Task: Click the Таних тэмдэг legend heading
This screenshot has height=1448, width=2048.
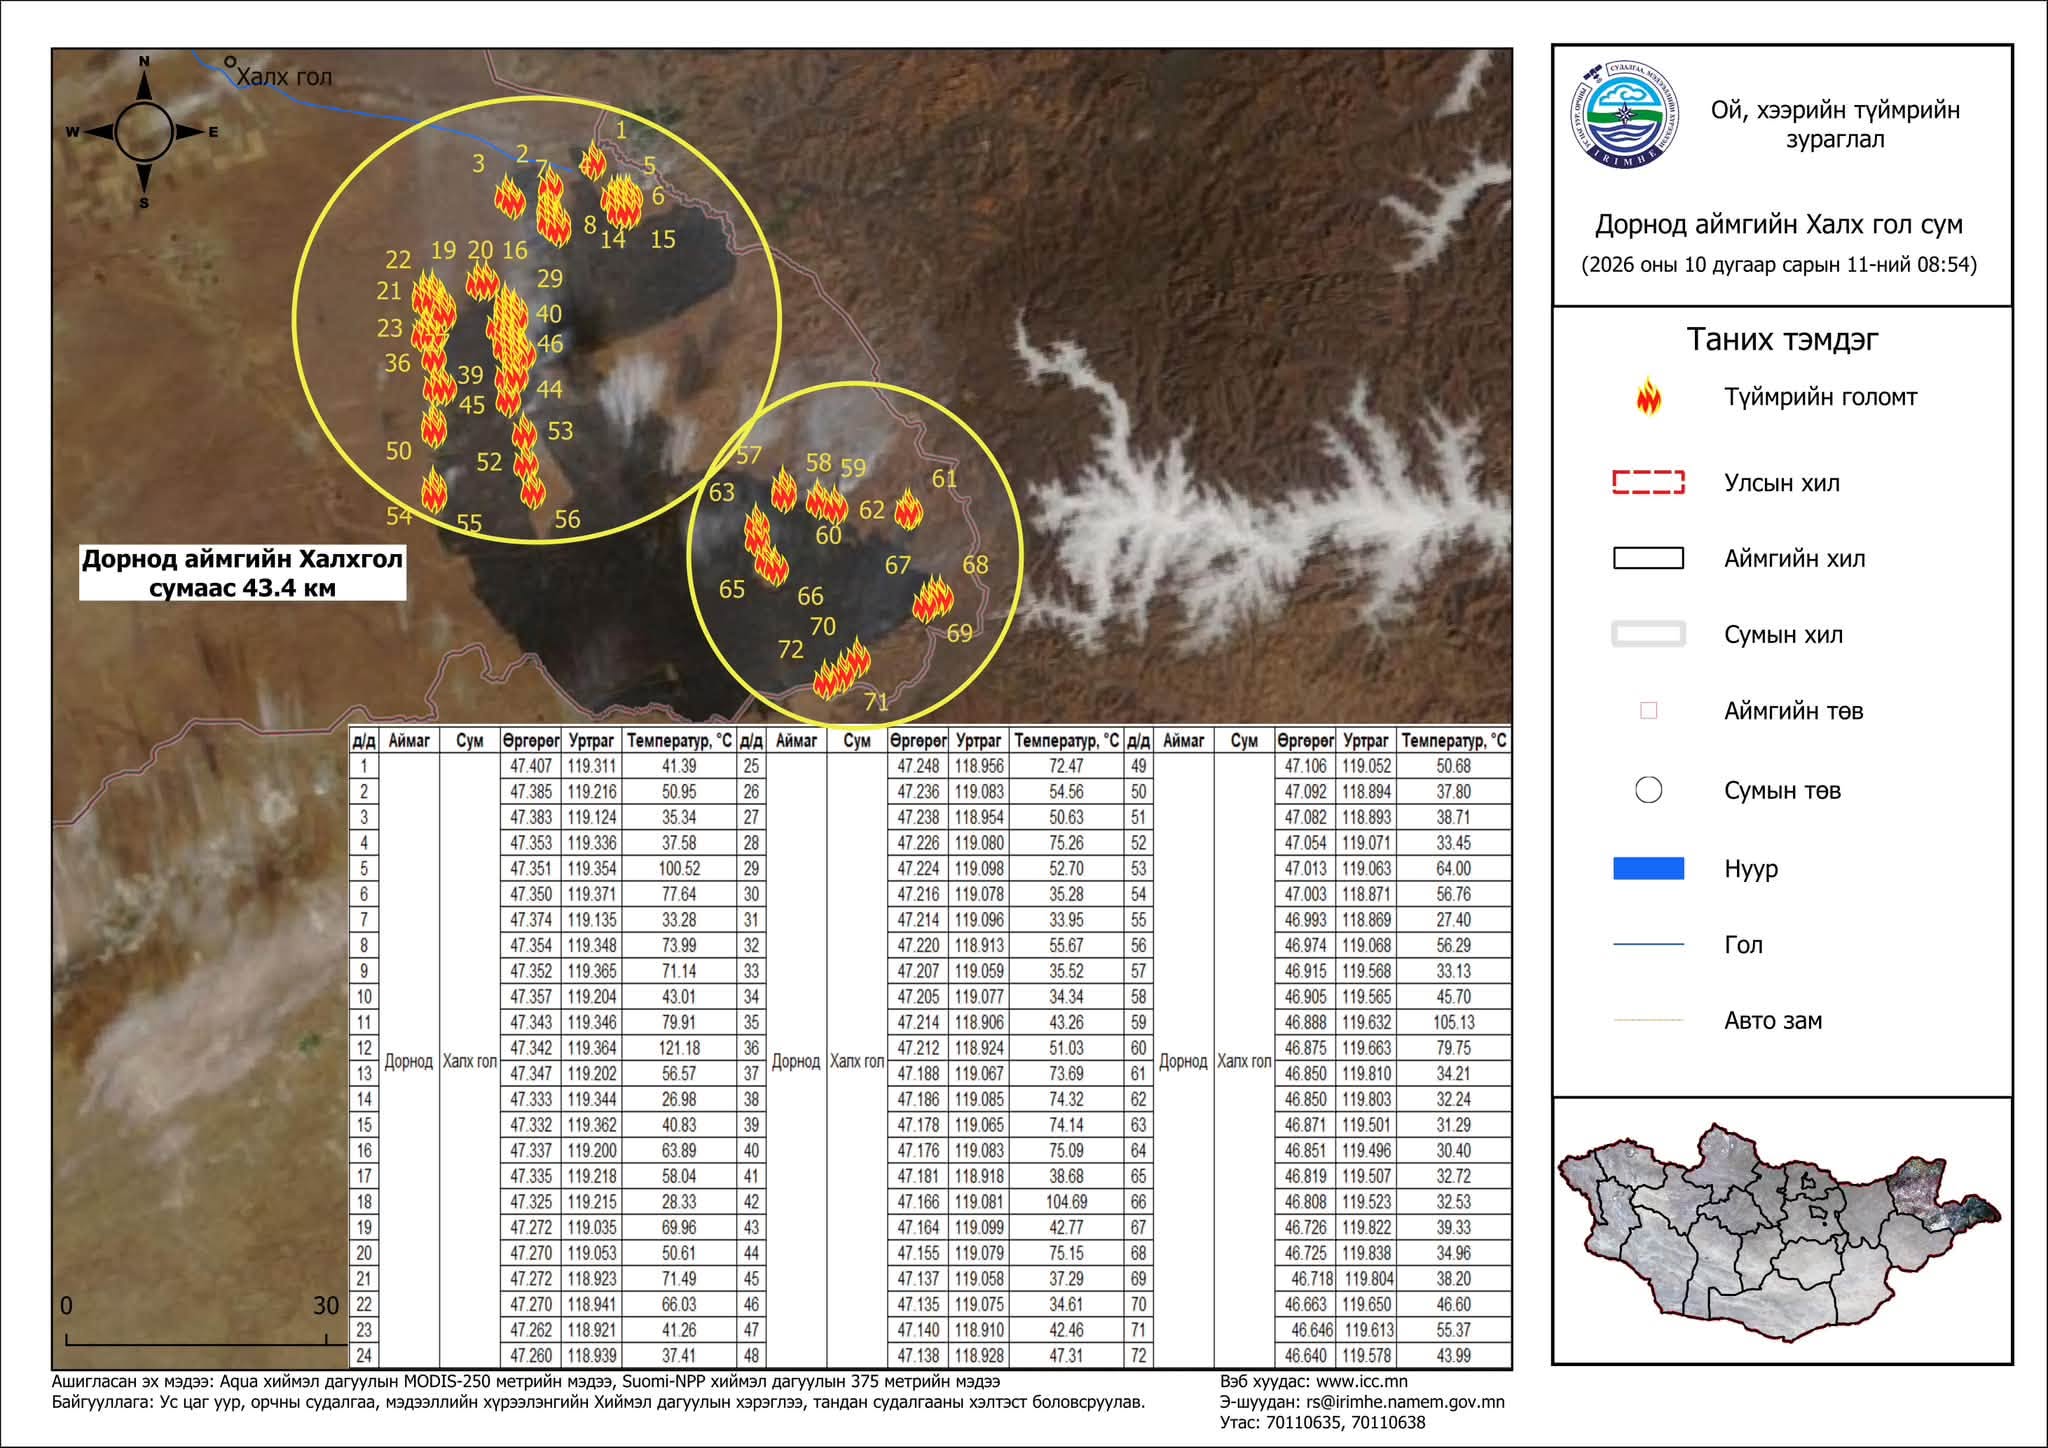Action: point(1782,339)
